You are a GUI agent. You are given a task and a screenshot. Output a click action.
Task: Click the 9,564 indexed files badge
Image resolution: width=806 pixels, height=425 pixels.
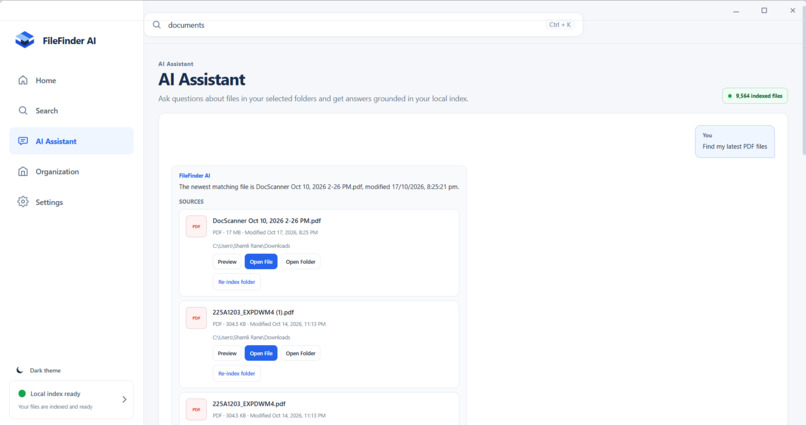755,96
